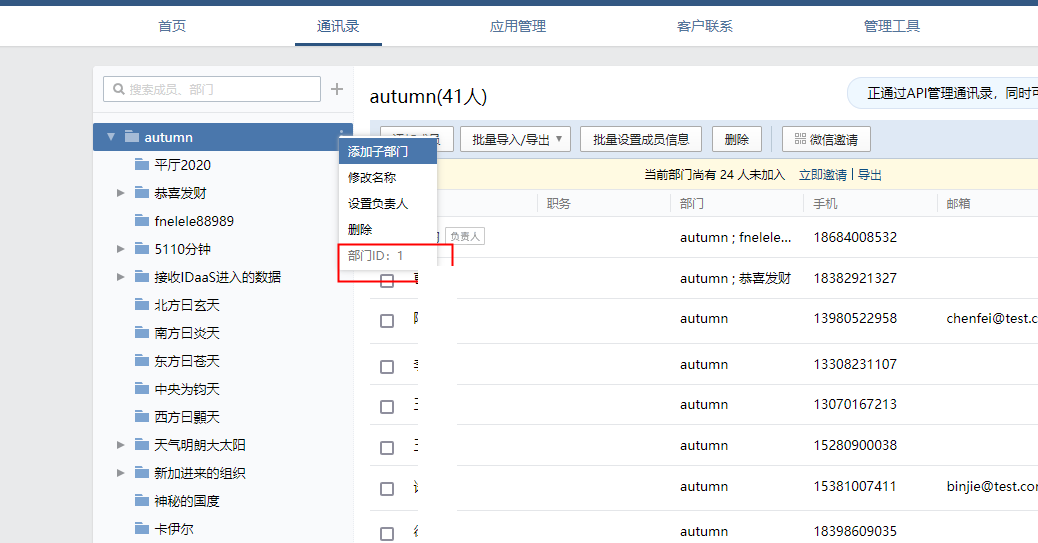Follow the 立即邀请 link in the notice bar
Image resolution: width=1038 pixels, height=543 pixels.
click(822, 175)
